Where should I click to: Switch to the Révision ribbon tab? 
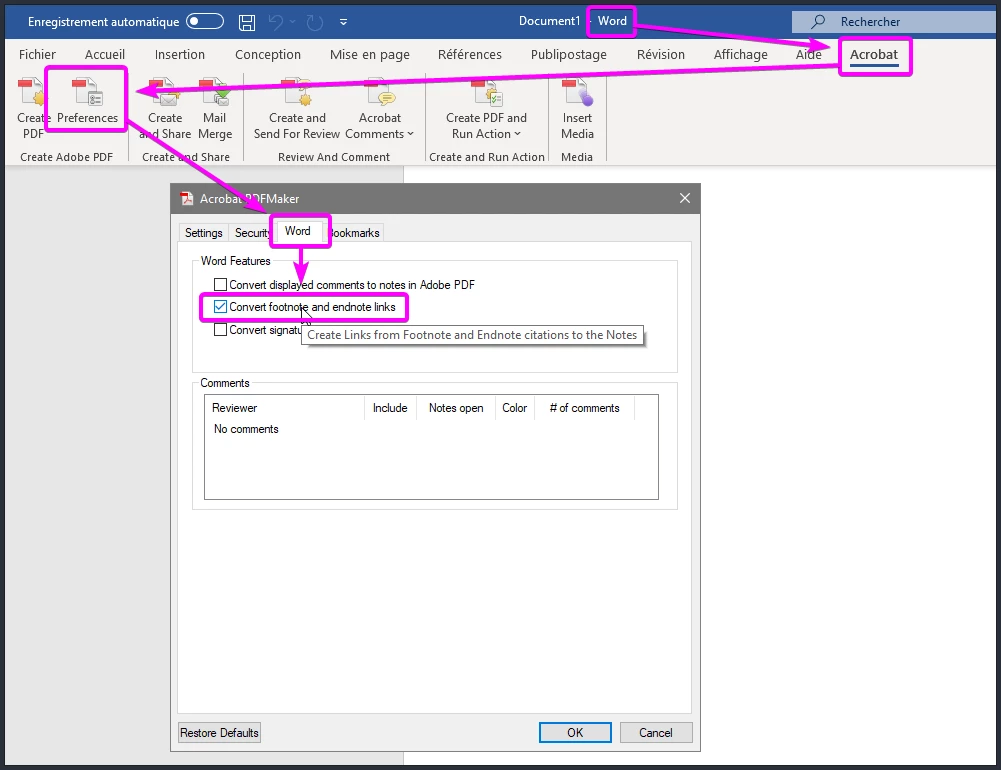pyautogui.click(x=661, y=55)
